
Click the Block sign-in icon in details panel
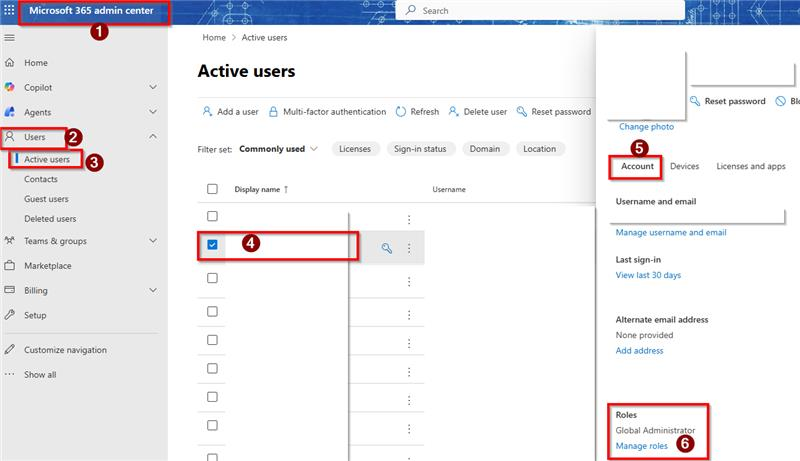(x=781, y=101)
